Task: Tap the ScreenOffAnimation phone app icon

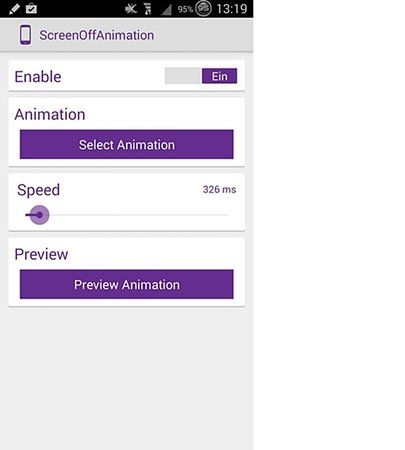Action: 25,35
